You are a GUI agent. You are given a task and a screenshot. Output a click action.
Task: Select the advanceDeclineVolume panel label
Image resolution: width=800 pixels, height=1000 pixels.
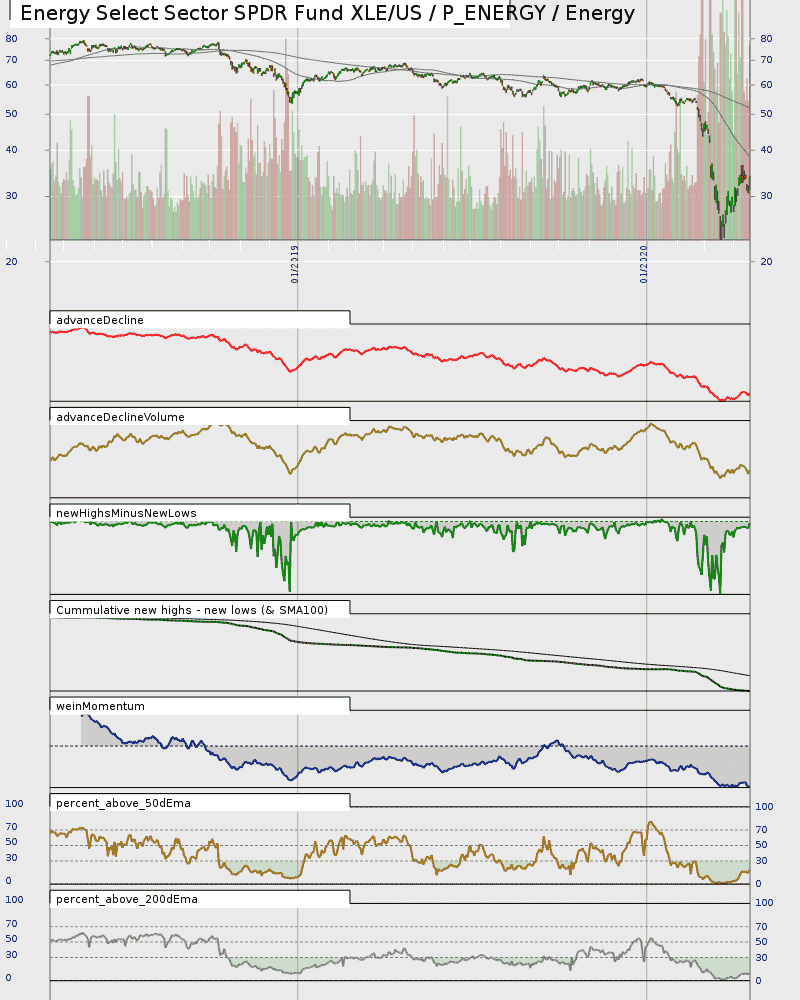click(x=120, y=417)
